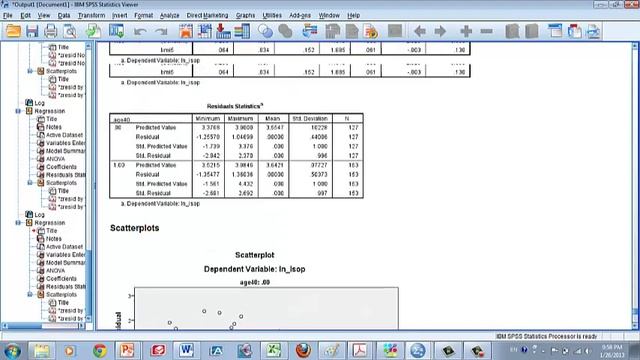Click the outline pane down scroll arrow
The height and width of the screenshot is (360, 640).
pyautogui.click(x=89, y=319)
